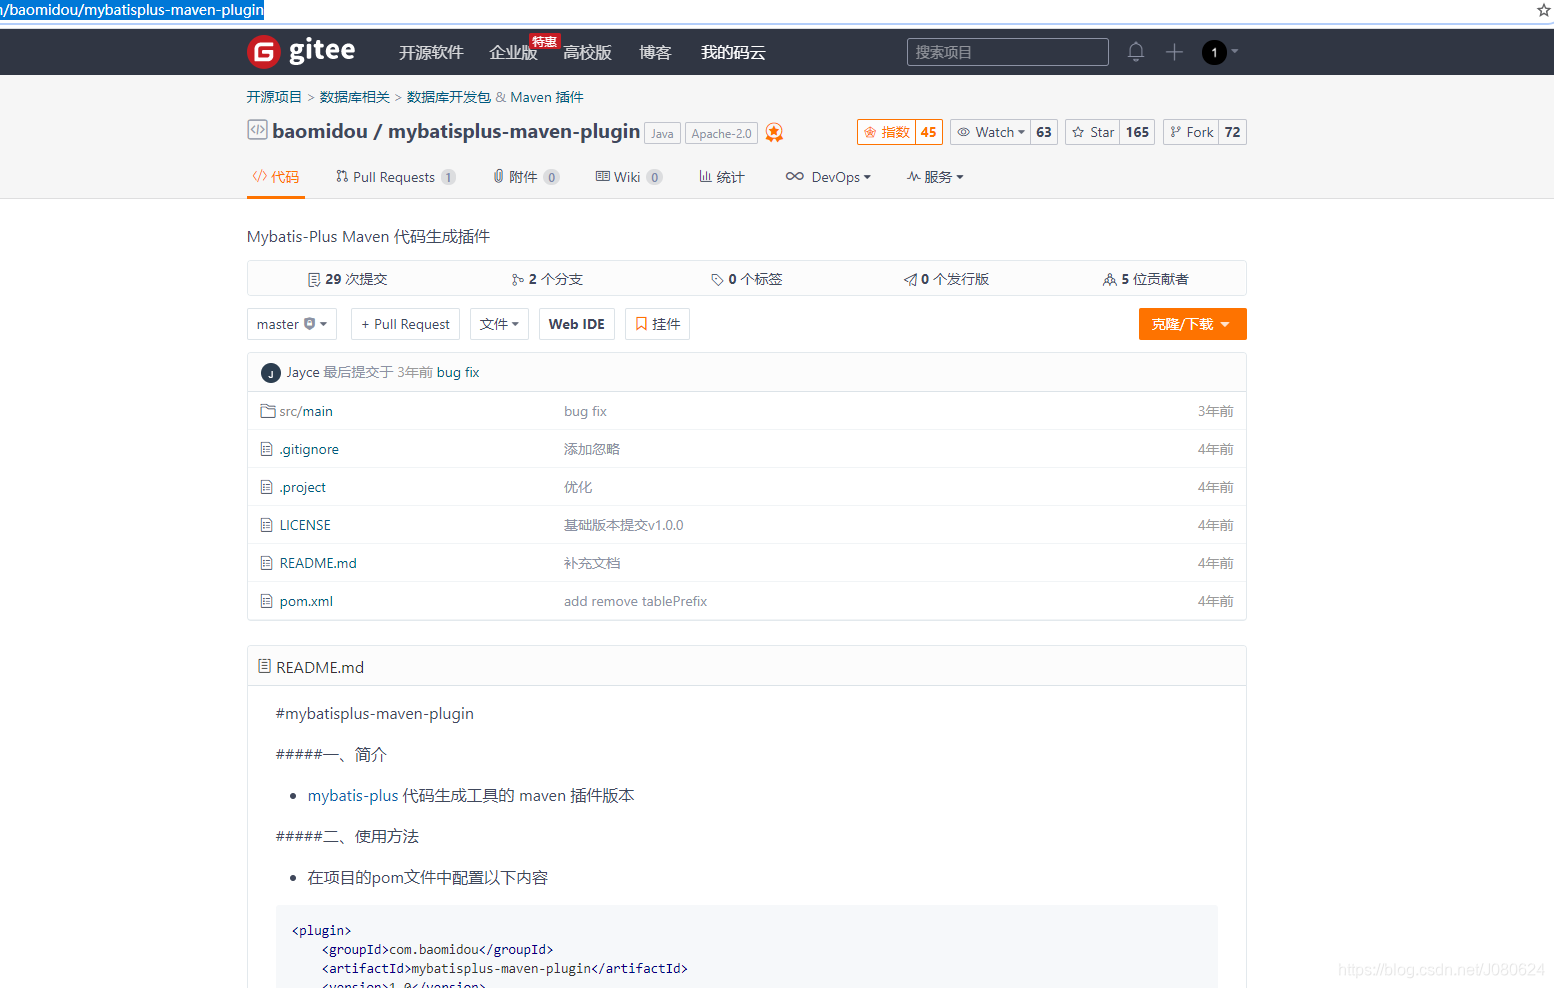Open the Wiki tab
The image size is (1554, 988).
coord(627,177)
